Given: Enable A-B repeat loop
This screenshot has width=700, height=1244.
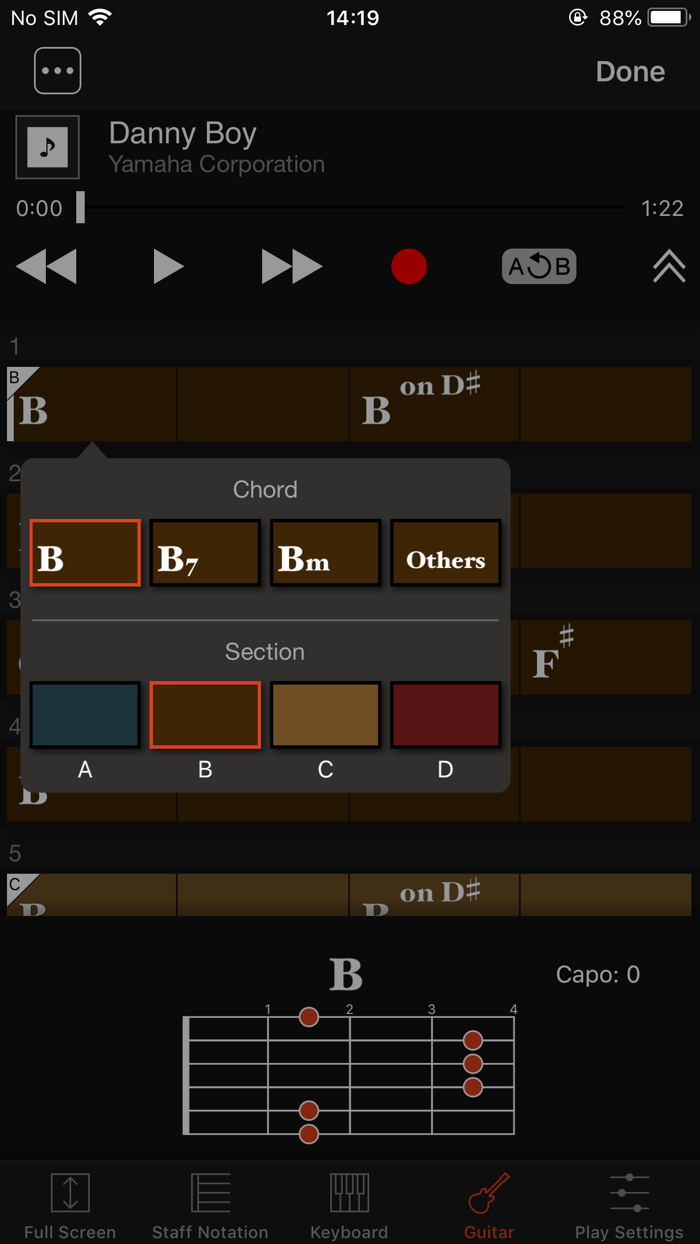Looking at the screenshot, I should 538,266.
